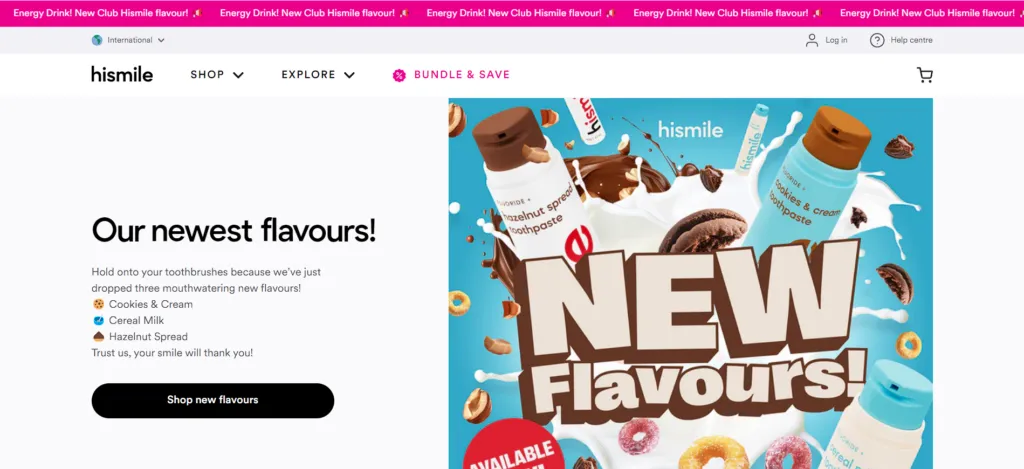Expand the SHOP menu chevron
1024x469 pixels.
pos(238,75)
